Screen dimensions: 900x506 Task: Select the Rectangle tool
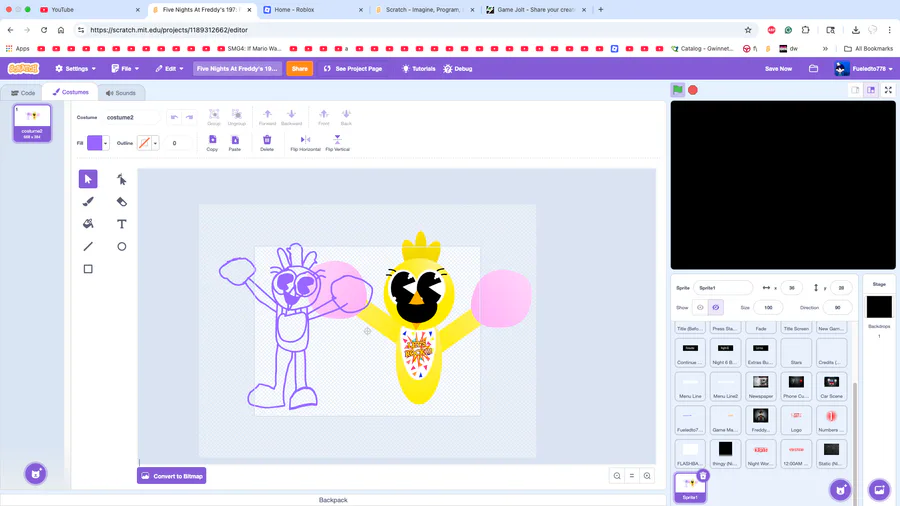88,268
